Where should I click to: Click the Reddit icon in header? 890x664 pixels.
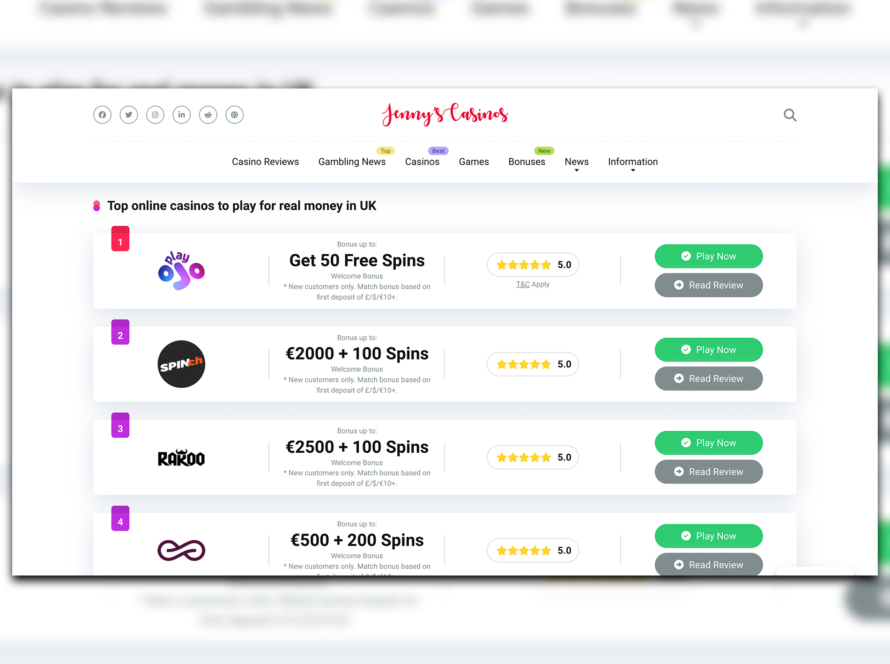click(208, 115)
